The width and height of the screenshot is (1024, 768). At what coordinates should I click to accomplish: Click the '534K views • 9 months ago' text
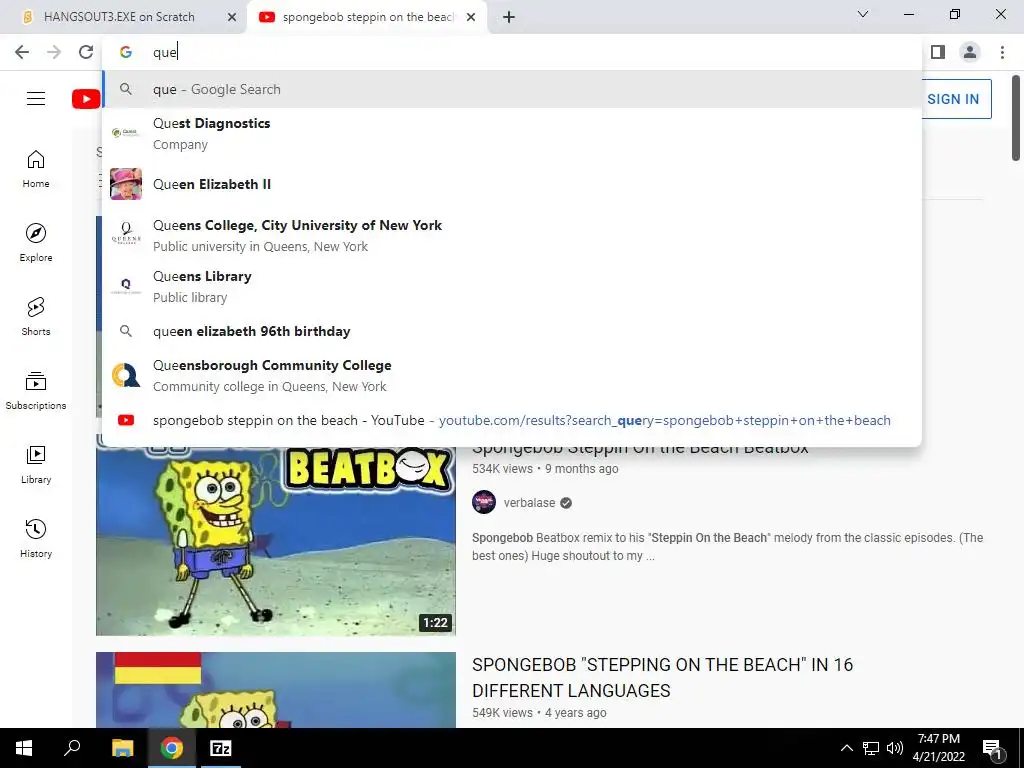tap(545, 469)
